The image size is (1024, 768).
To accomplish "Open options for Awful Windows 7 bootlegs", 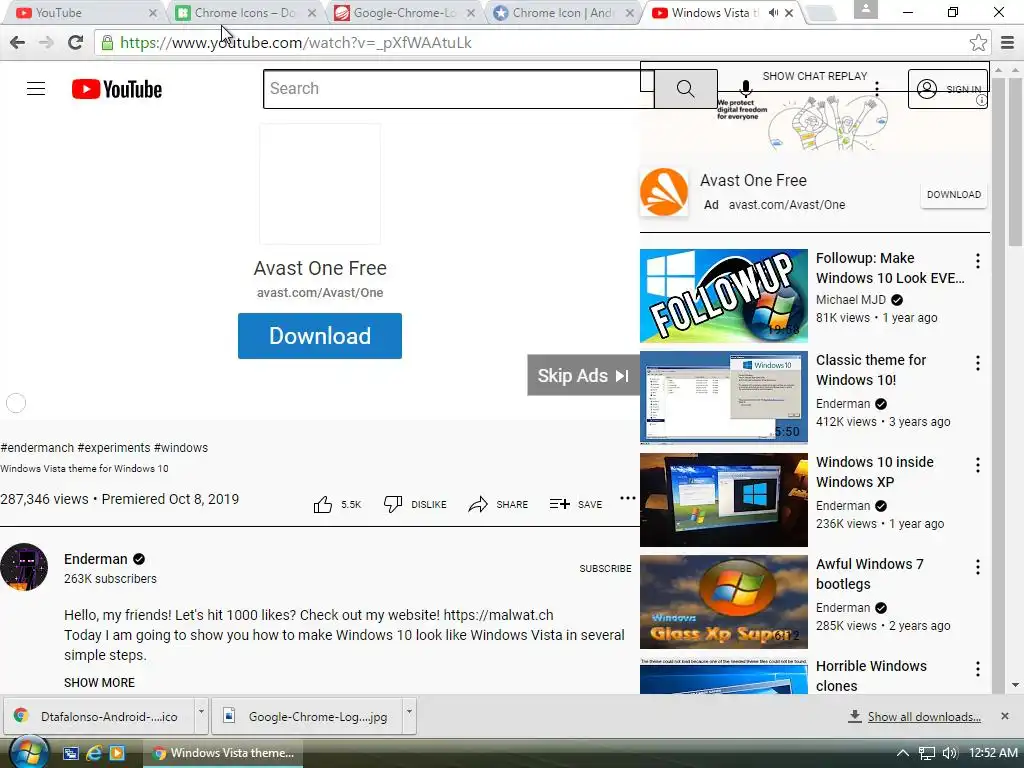I will tap(978, 567).
